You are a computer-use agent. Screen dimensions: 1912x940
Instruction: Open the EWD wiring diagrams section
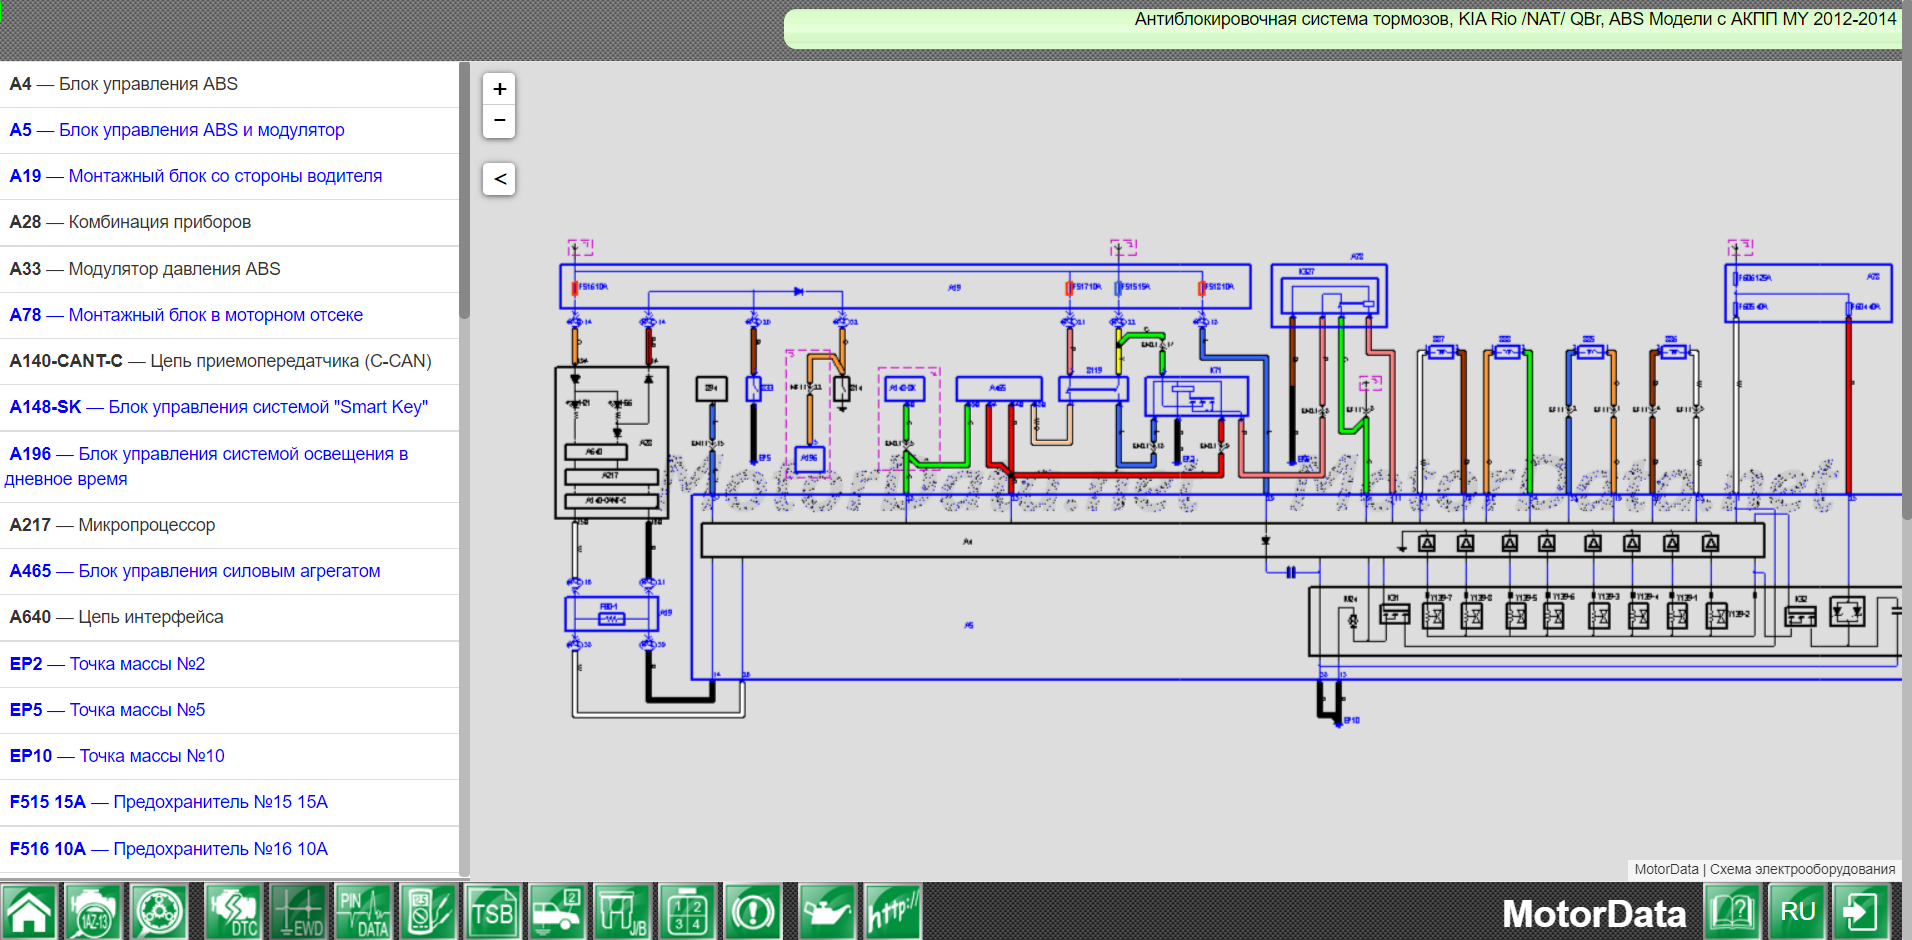pos(298,912)
